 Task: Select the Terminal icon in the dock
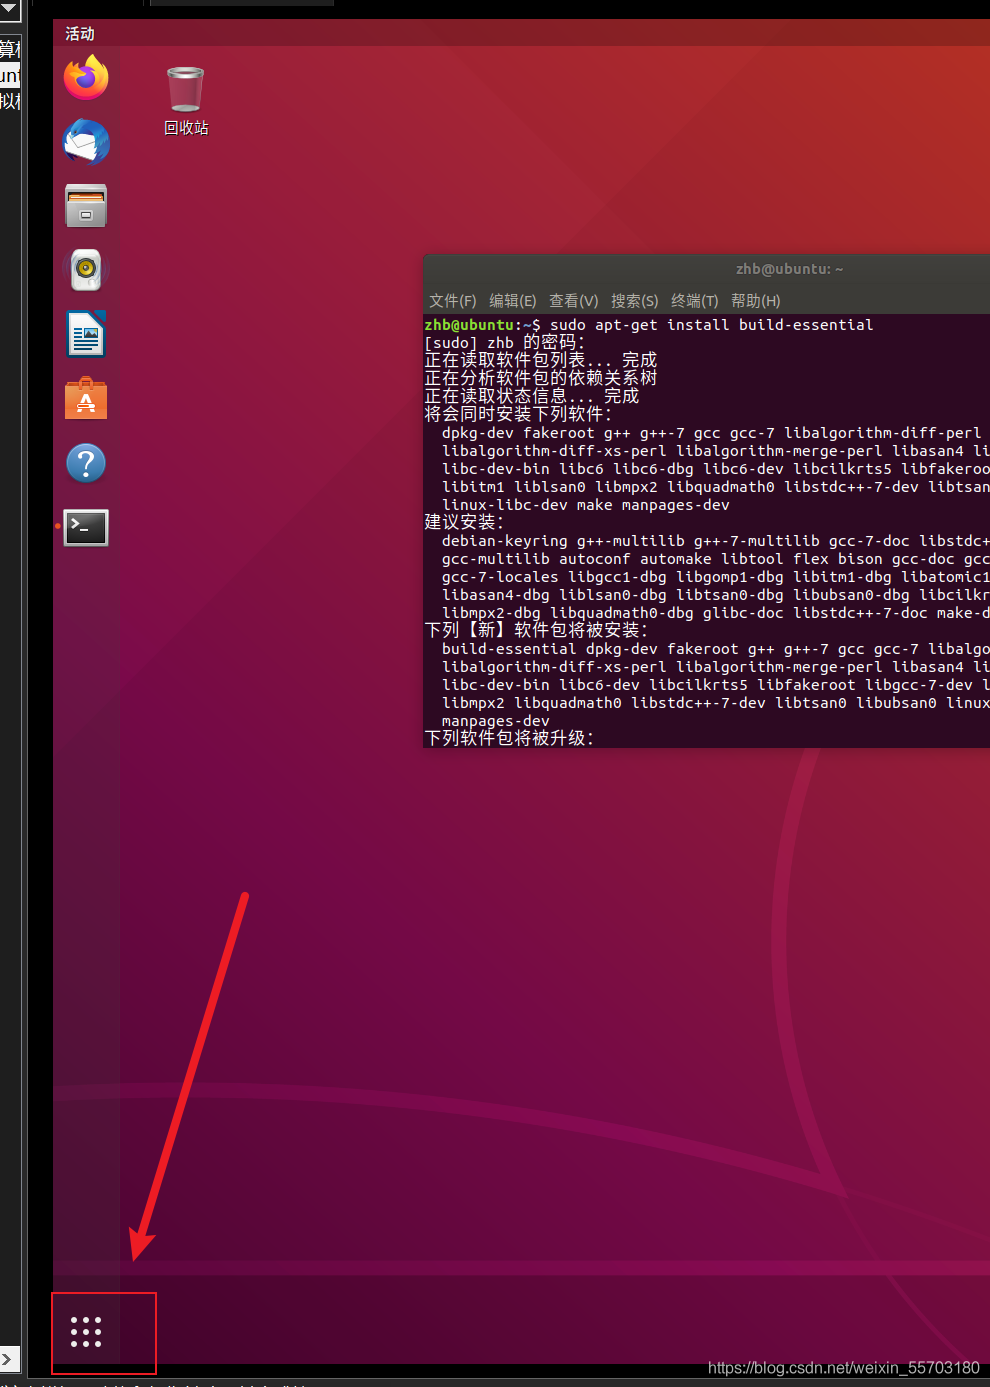(x=85, y=527)
